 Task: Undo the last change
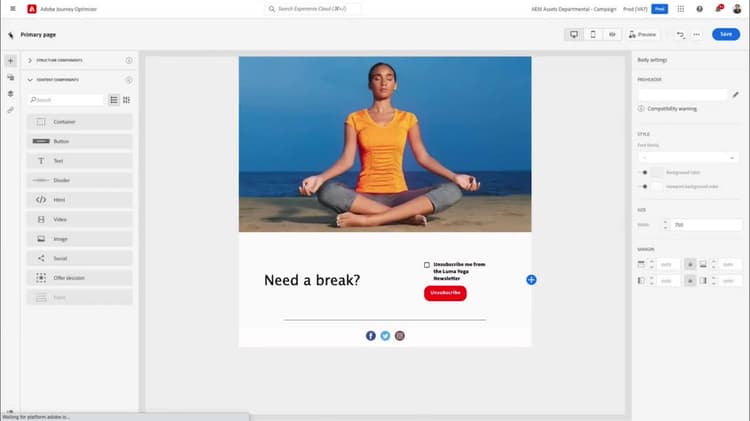click(x=680, y=34)
